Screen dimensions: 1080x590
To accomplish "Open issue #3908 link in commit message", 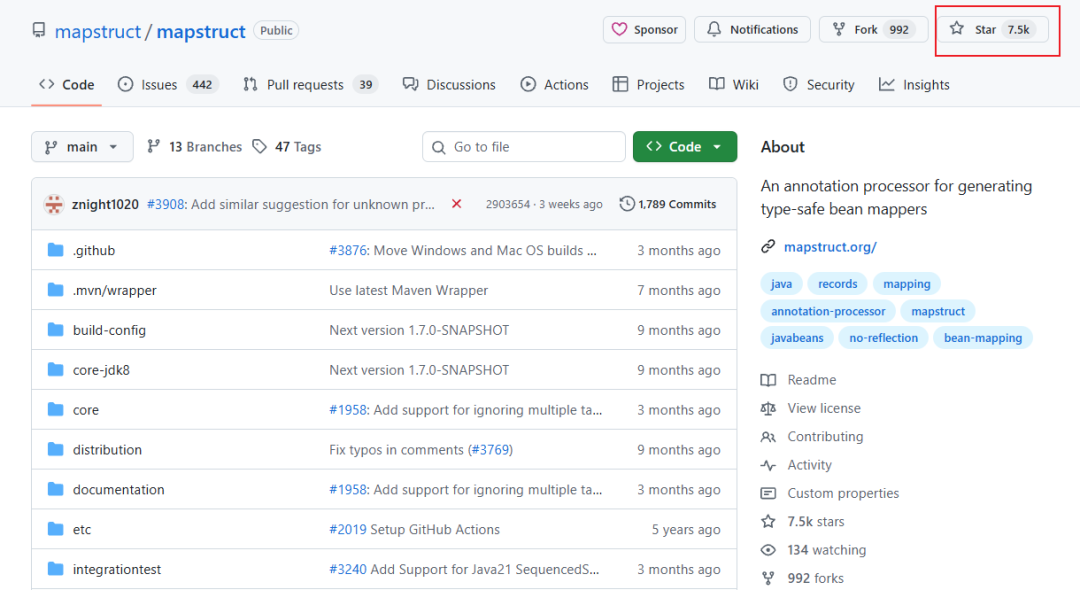I will click(x=166, y=204).
